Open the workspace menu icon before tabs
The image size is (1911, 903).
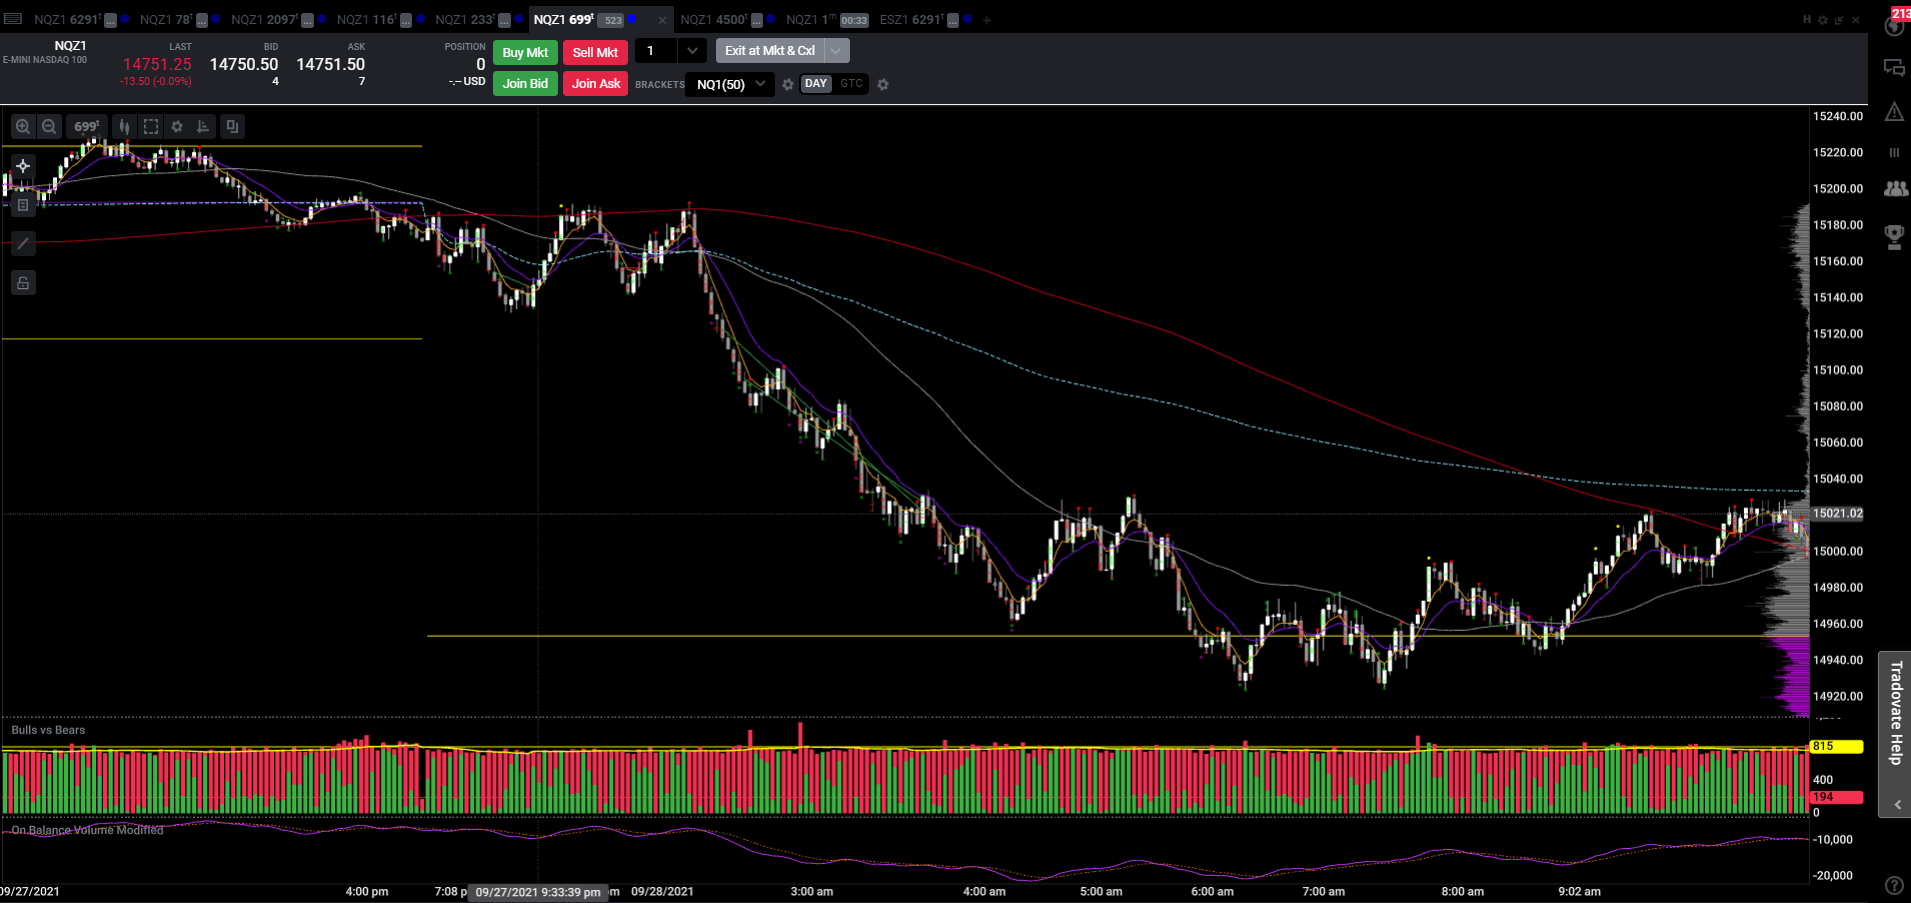(x=13, y=19)
